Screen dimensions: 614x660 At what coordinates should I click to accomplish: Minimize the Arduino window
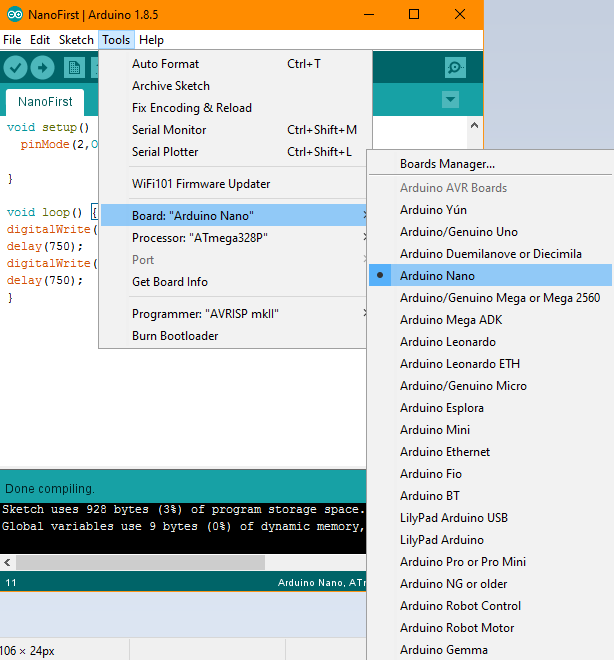(369, 15)
